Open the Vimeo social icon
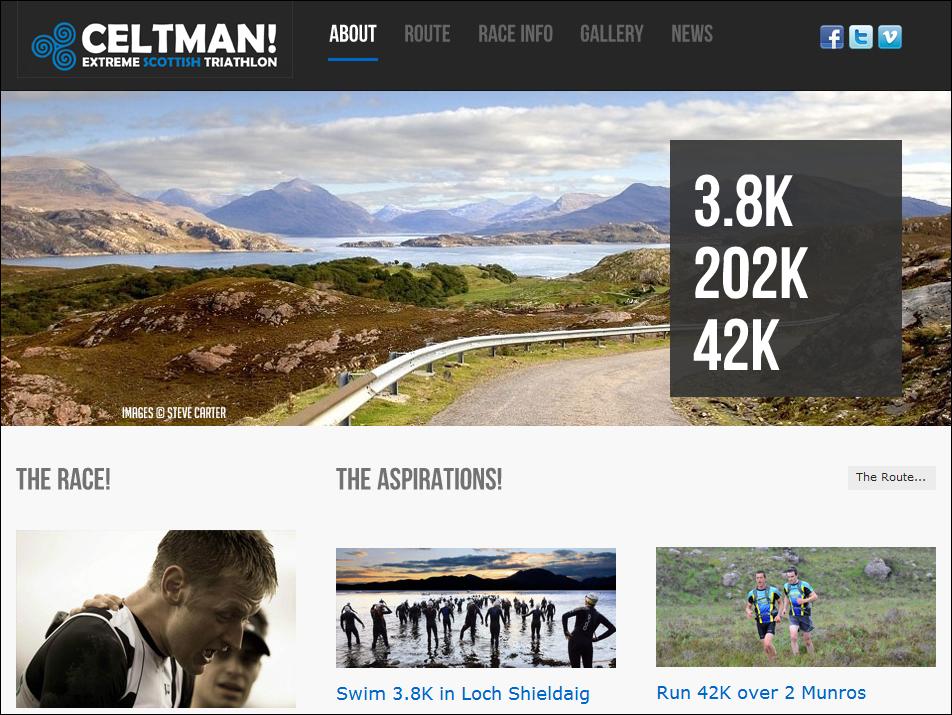Screen dimensions: 952x715 pyautogui.click(x=889, y=37)
